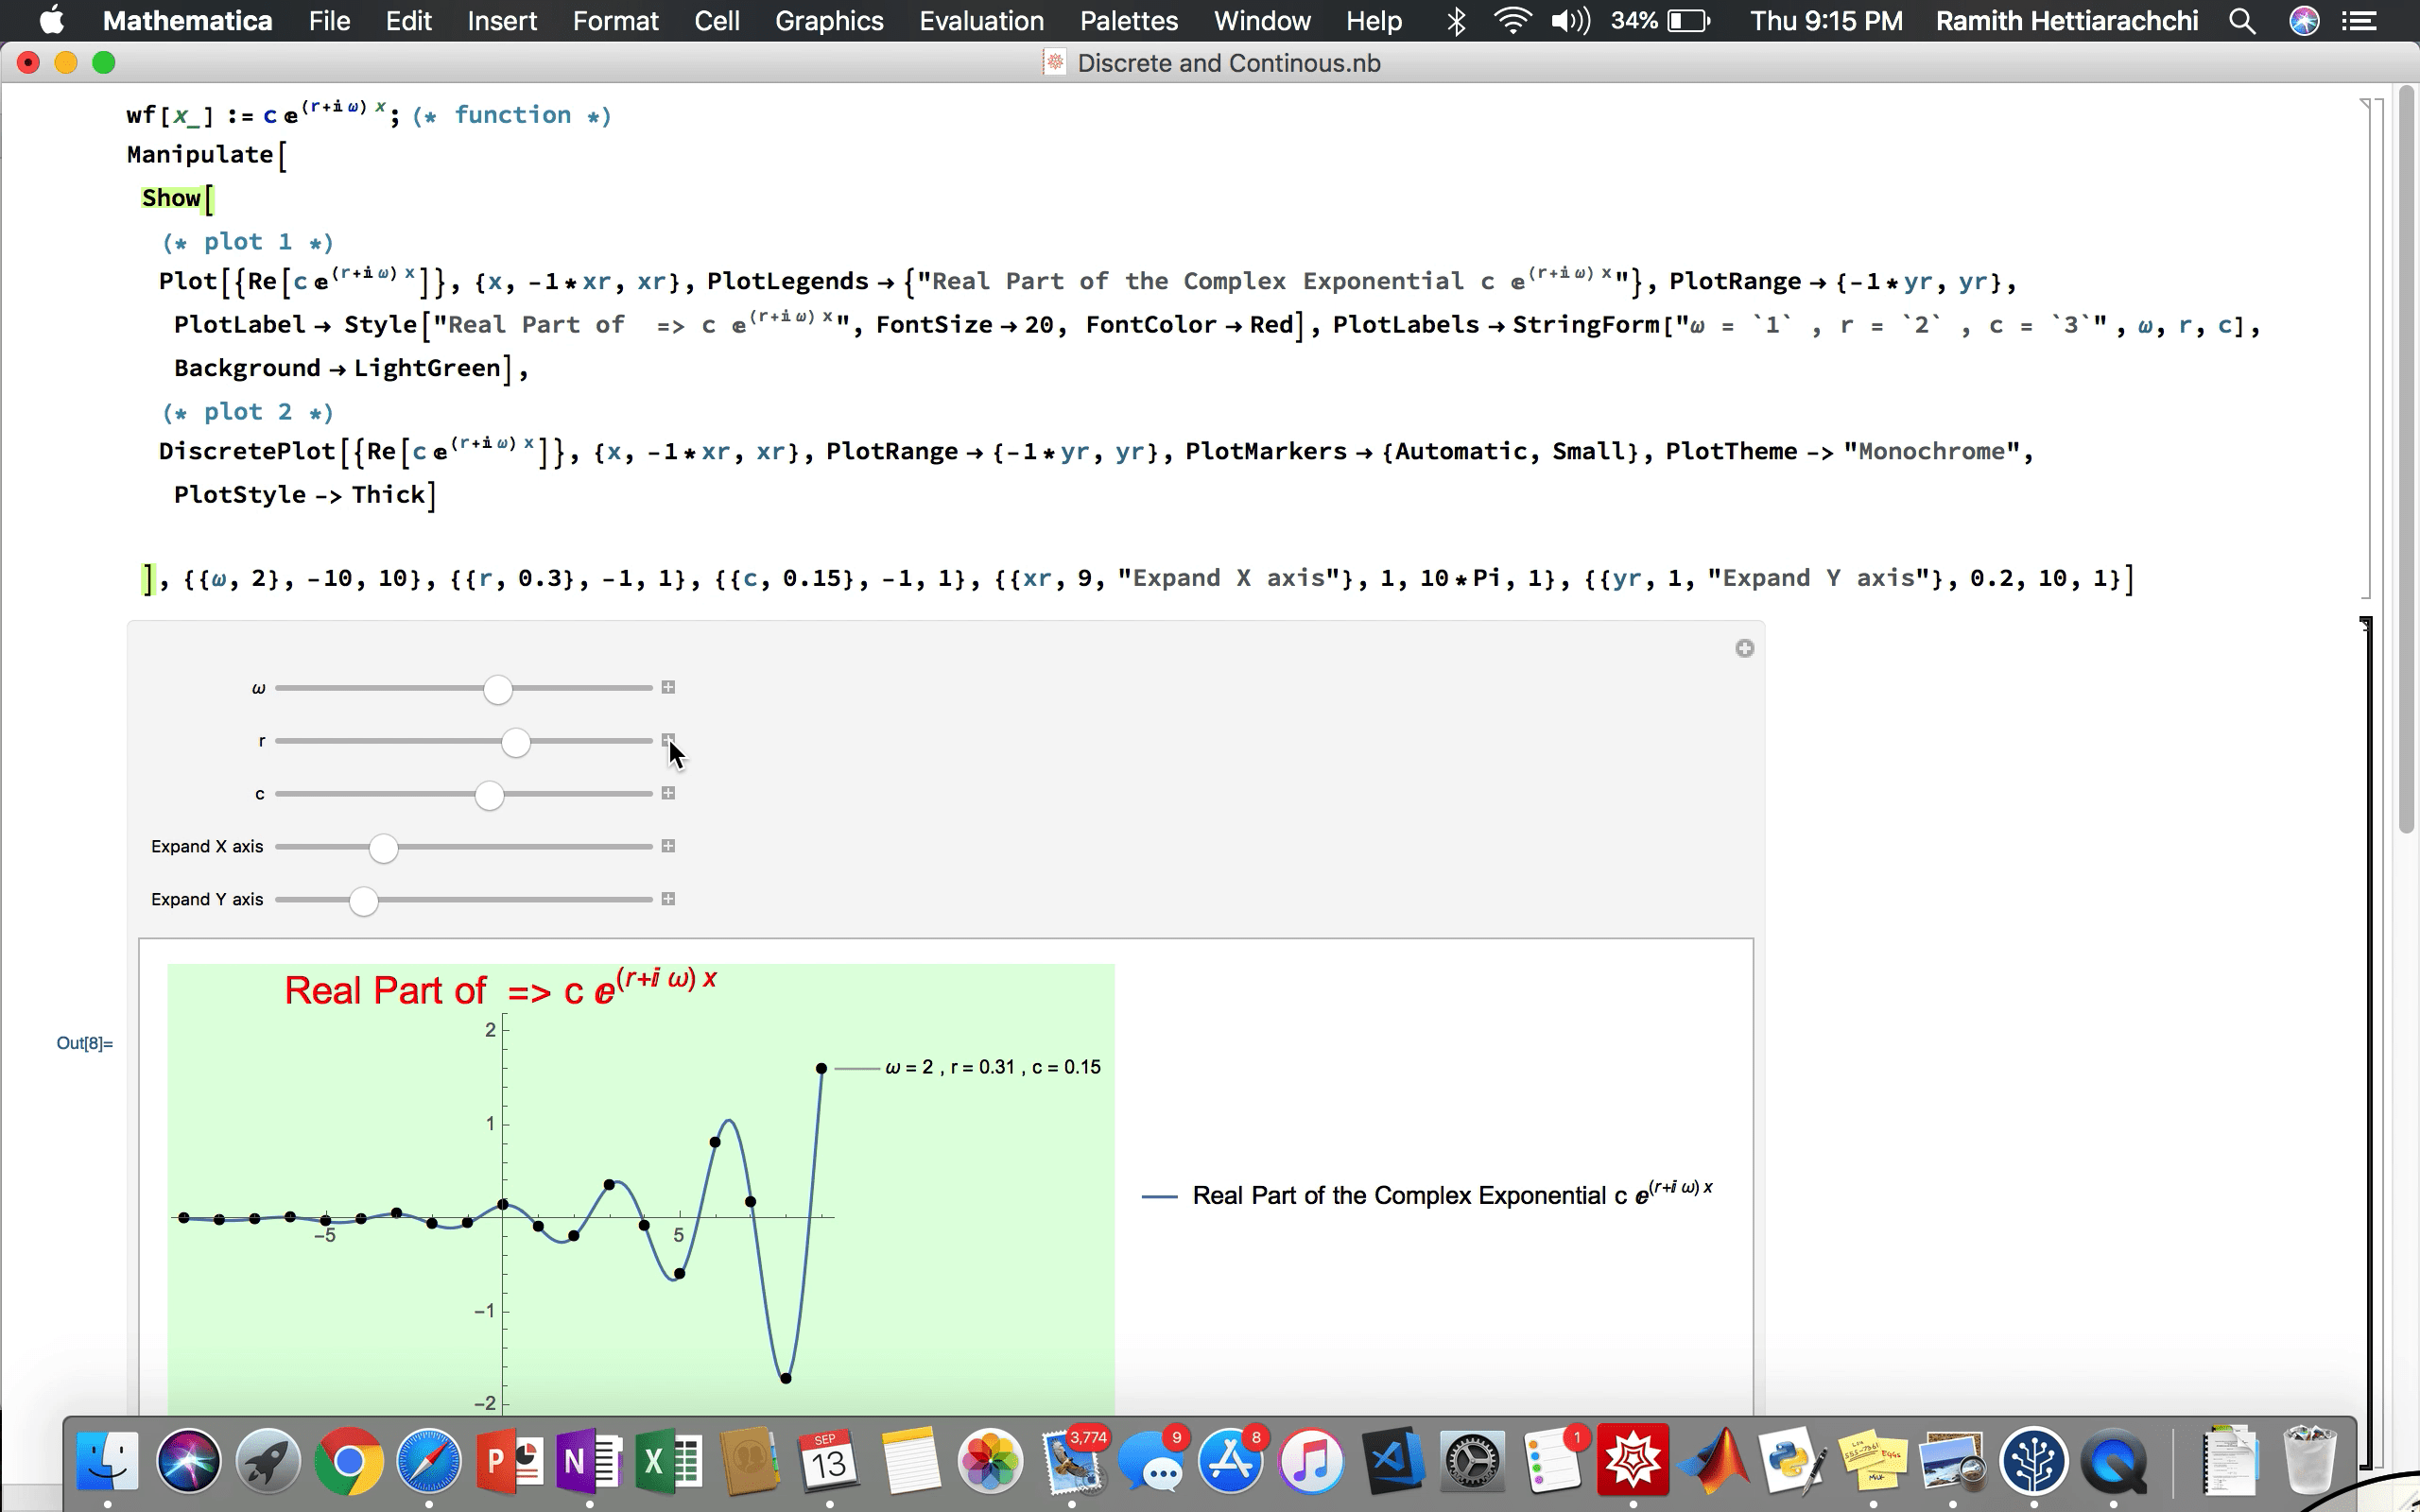
Task: Open the Evaluation menu in menu bar
Action: pos(981,21)
